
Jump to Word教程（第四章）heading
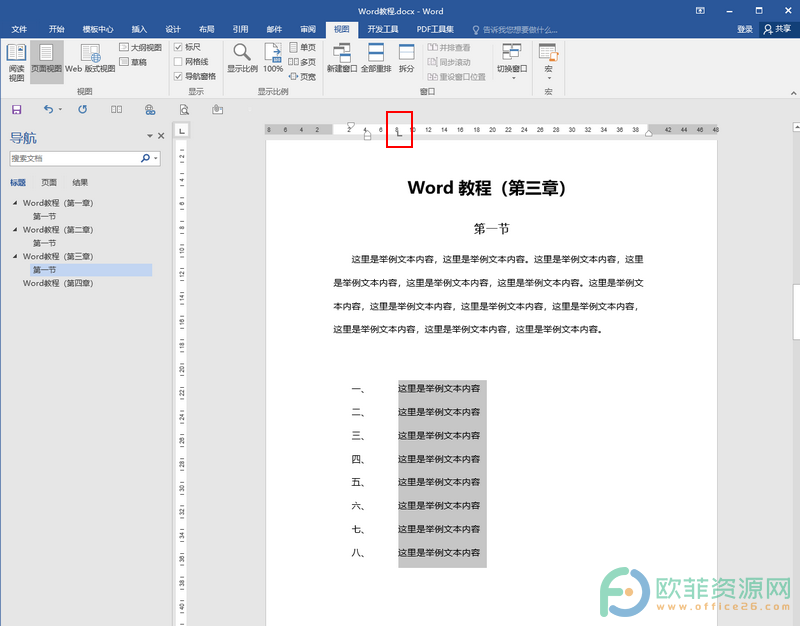click(58, 283)
